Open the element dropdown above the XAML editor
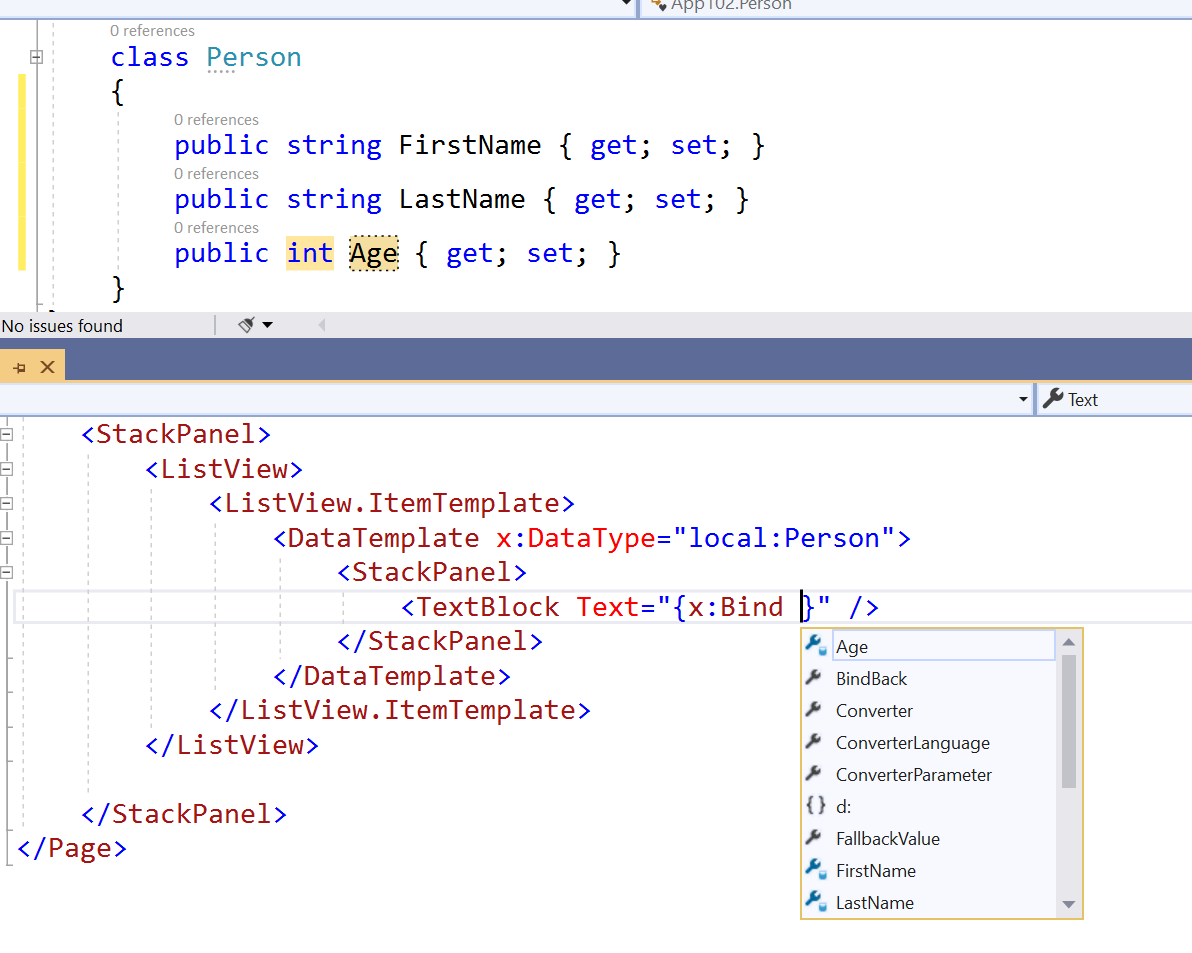 click(1022, 399)
